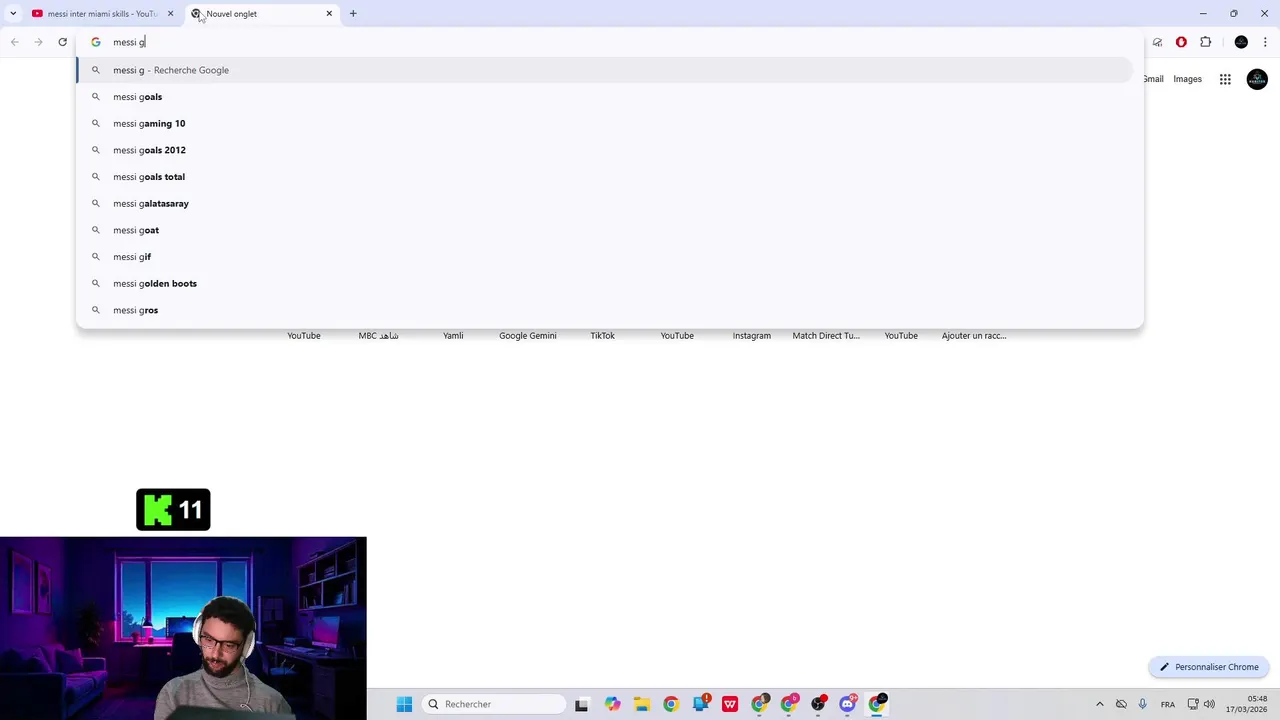Open the Match Direct Tu... shortcut
Image resolution: width=1280 pixels, height=720 pixels.
point(826,336)
